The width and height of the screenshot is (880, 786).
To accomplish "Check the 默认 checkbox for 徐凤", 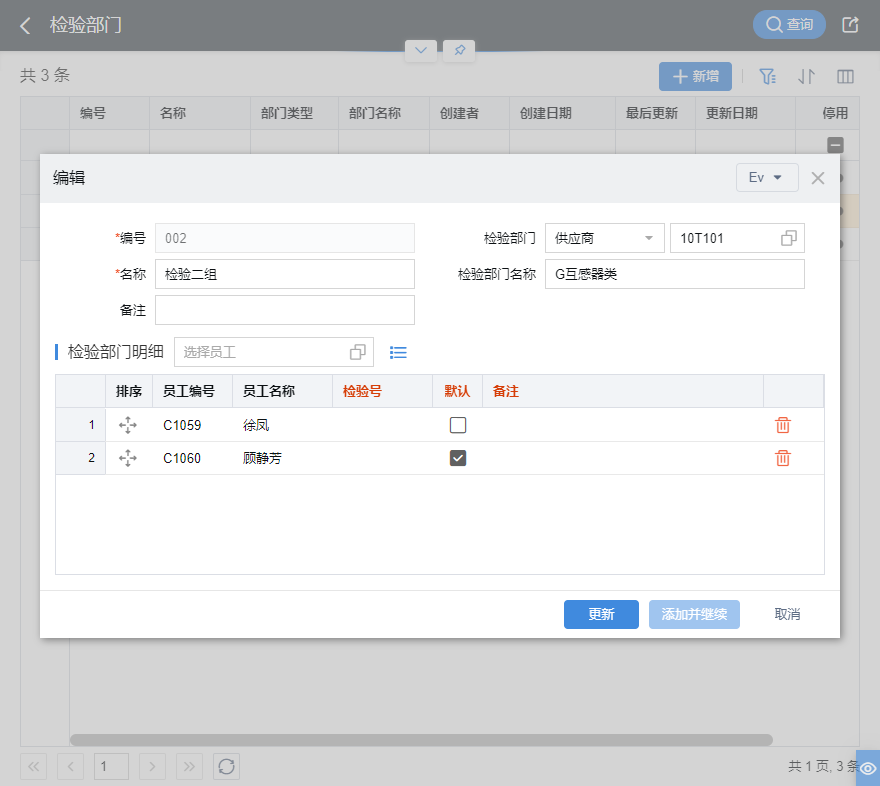I will click(x=458, y=425).
